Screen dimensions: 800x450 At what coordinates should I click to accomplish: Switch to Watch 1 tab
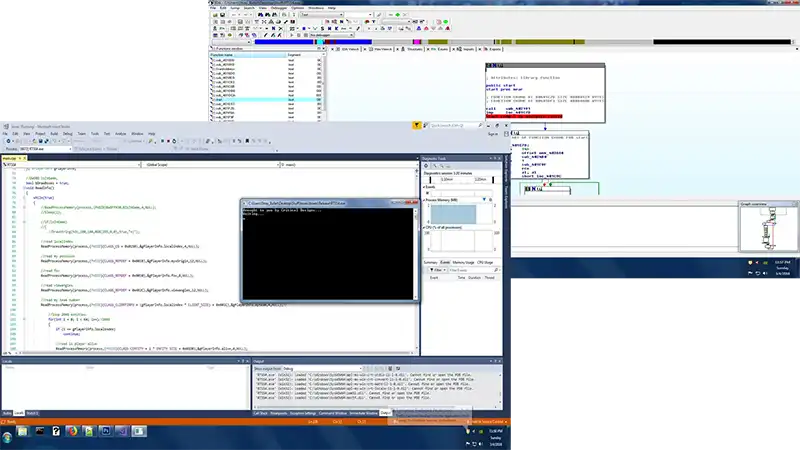coord(32,413)
